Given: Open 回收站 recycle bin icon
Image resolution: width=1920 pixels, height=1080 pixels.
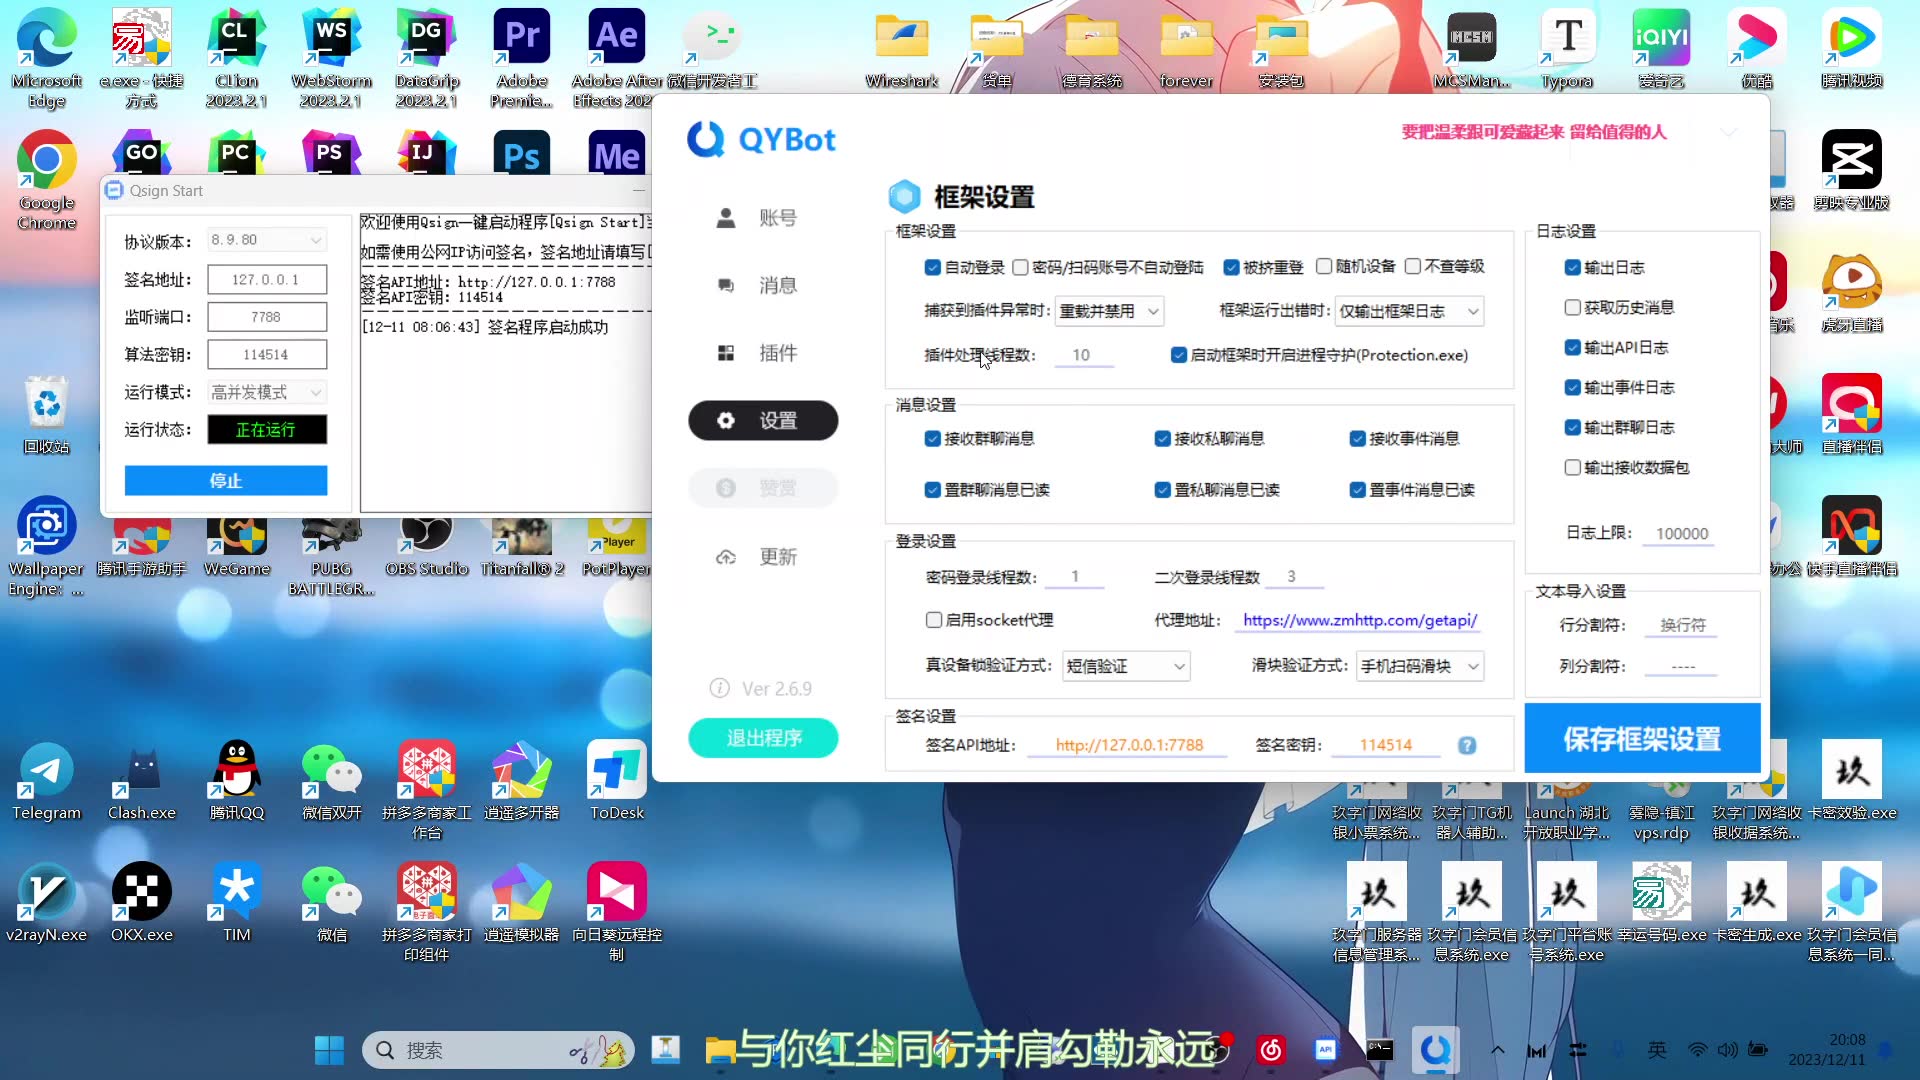Looking at the screenshot, I should 47,414.
